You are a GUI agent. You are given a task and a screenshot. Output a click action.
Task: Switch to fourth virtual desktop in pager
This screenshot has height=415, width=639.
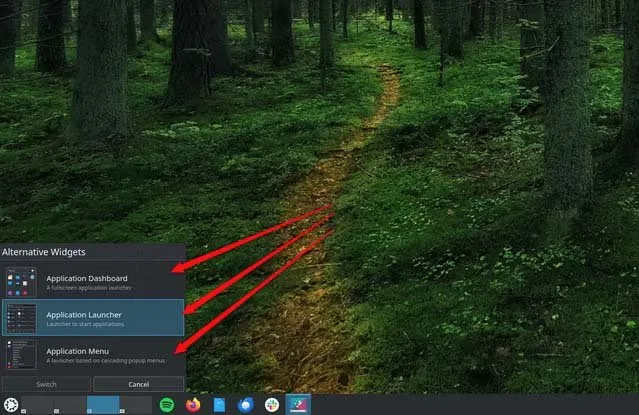pyautogui.click(x=136, y=405)
